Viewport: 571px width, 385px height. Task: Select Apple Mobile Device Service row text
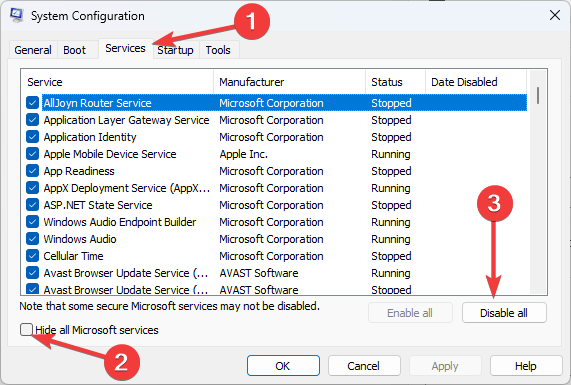pos(110,154)
